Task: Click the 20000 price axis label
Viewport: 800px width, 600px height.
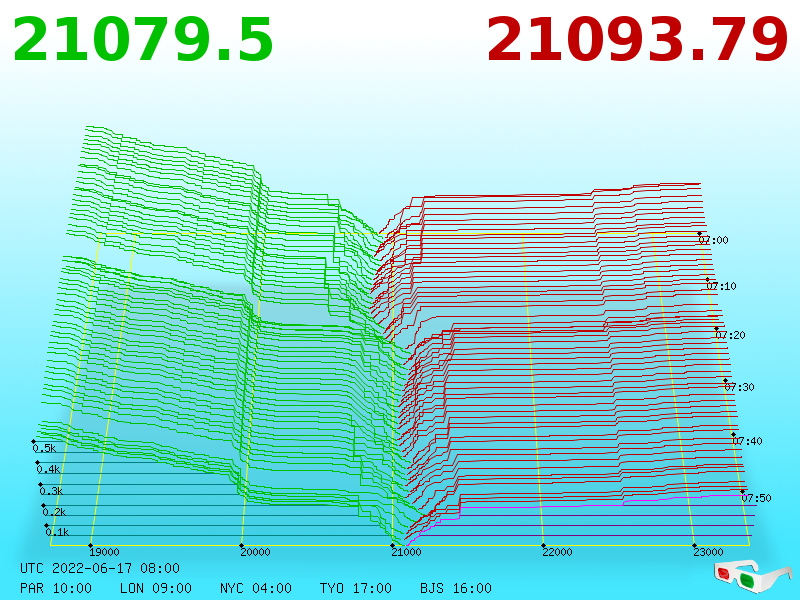Action: pyautogui.click(x=255, y=552)
